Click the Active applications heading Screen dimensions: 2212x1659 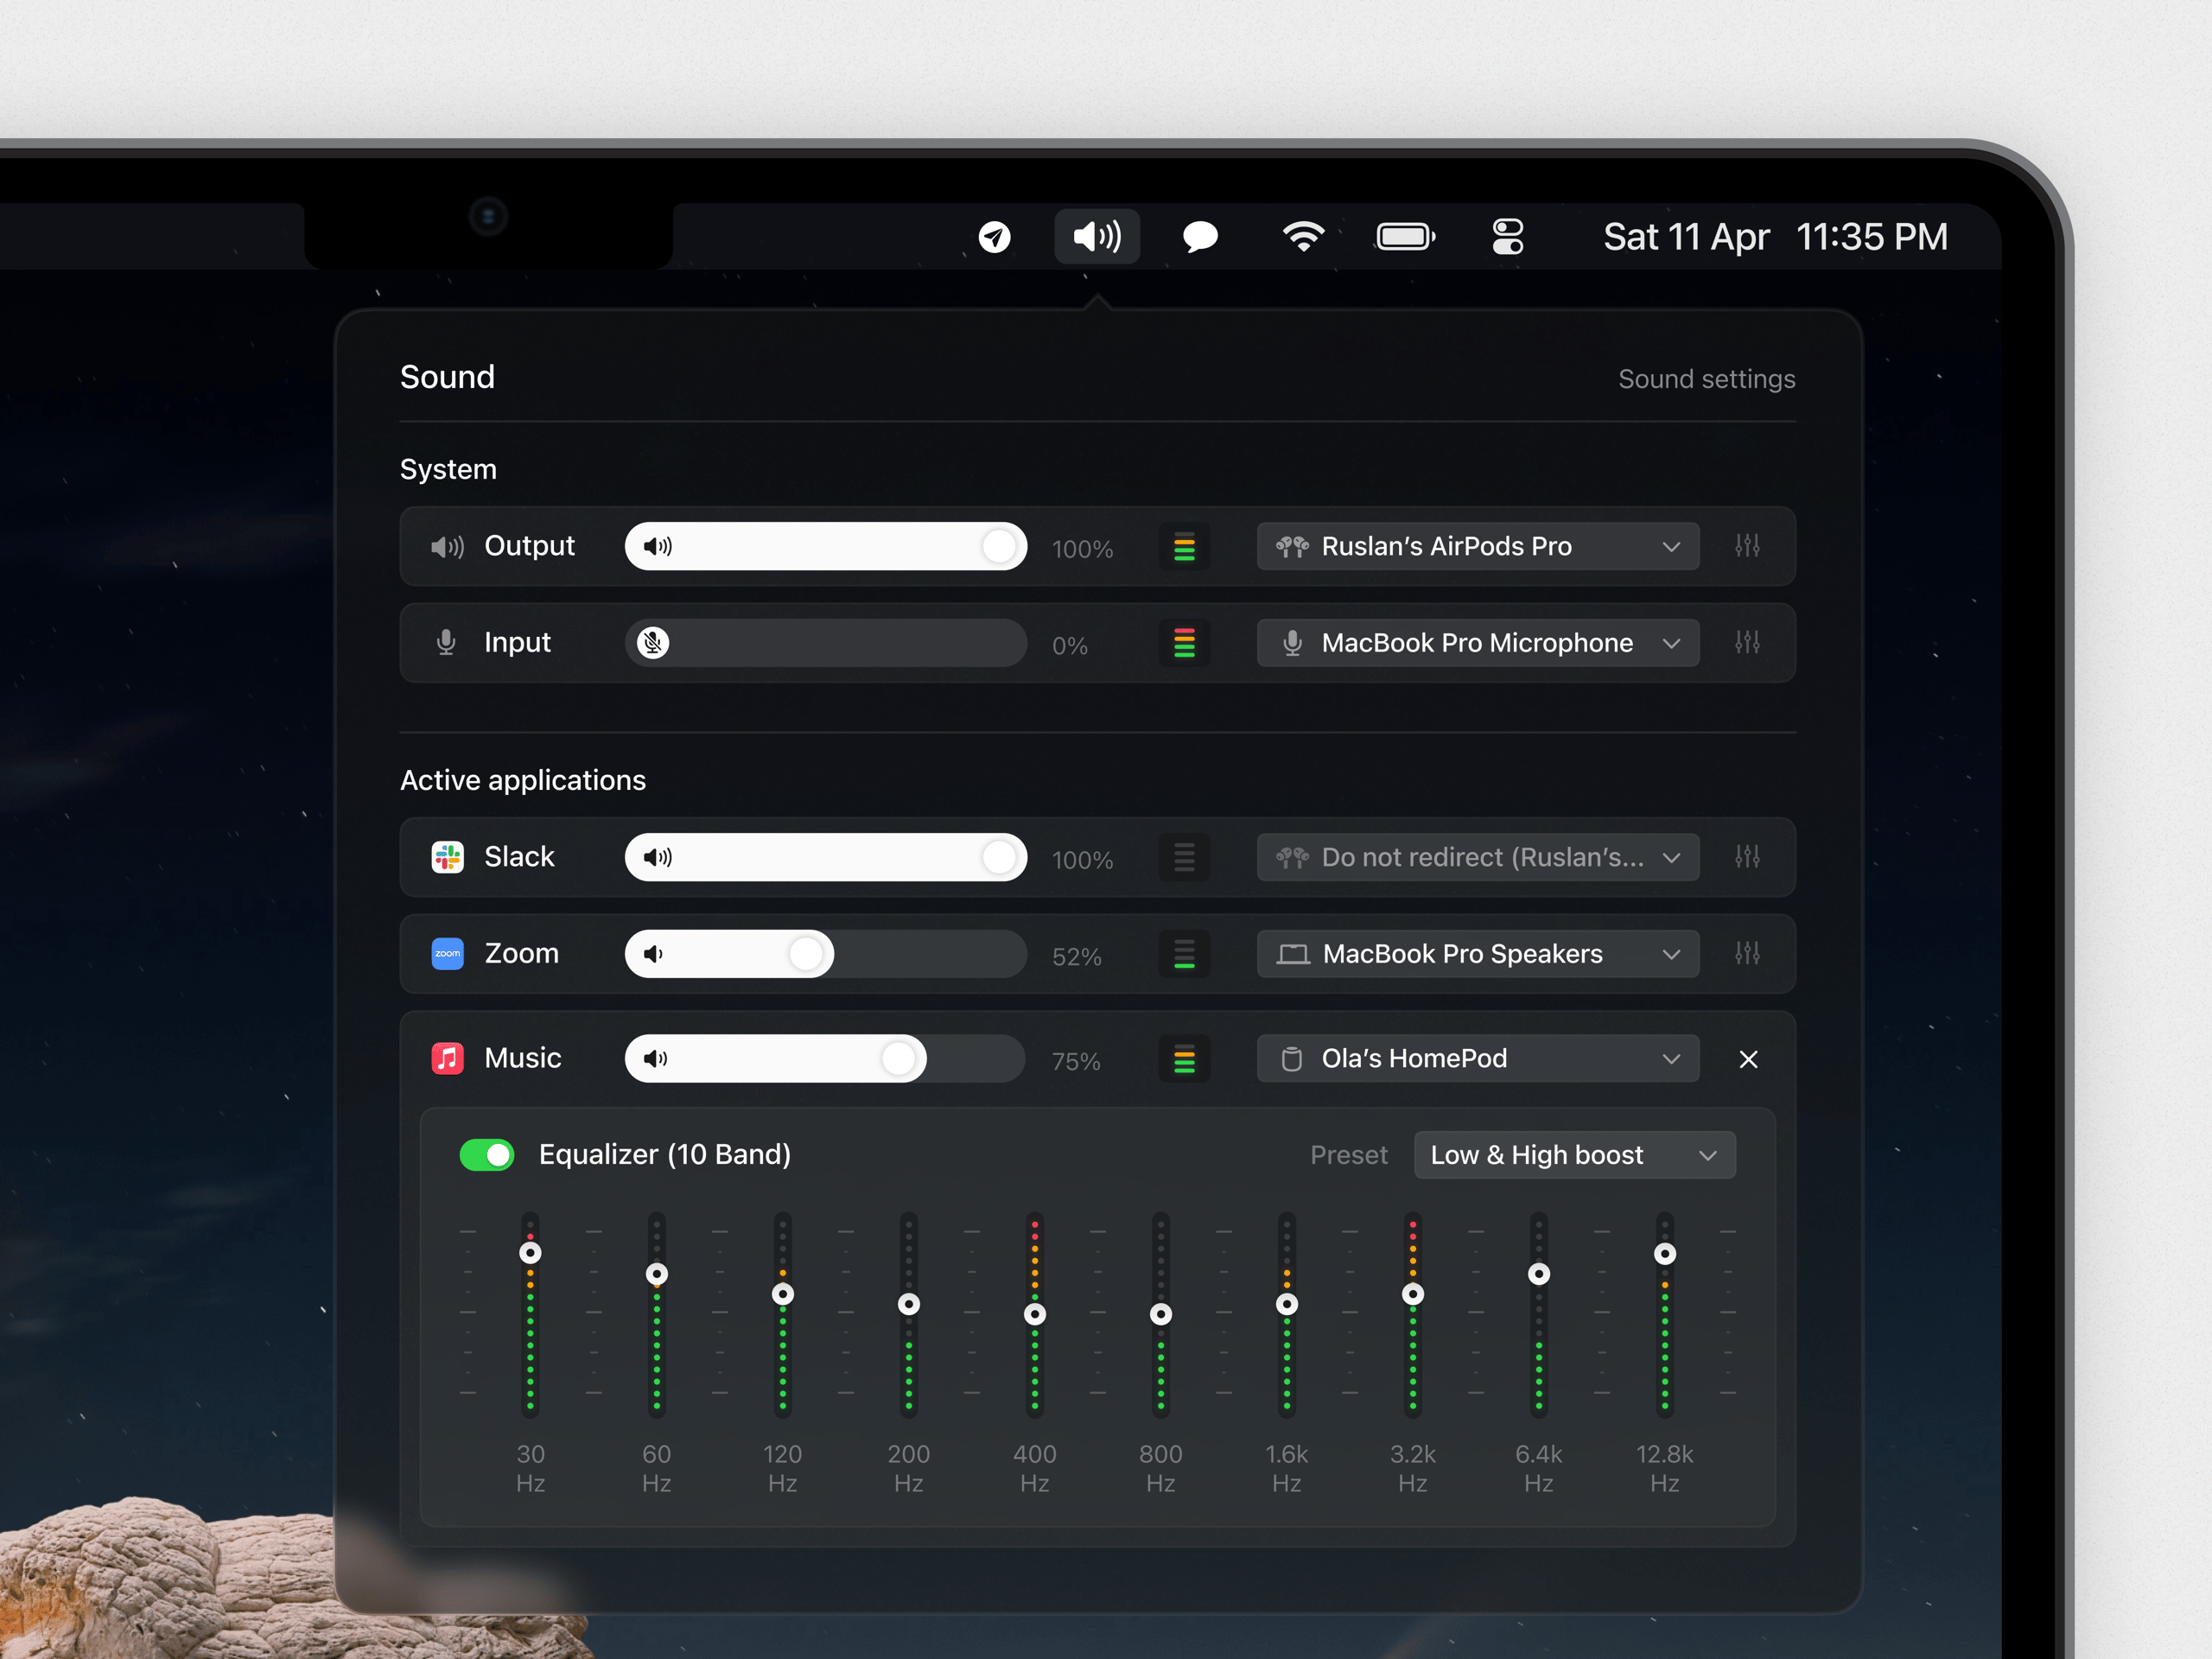[523, 780]
